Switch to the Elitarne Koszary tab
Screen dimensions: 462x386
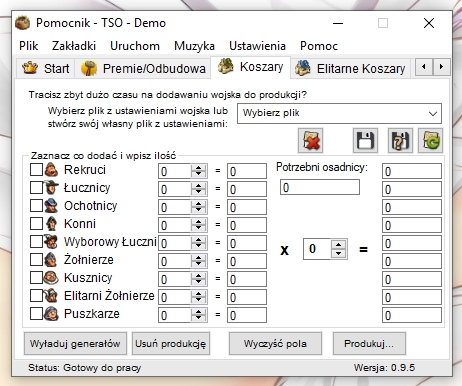(350, 68)
